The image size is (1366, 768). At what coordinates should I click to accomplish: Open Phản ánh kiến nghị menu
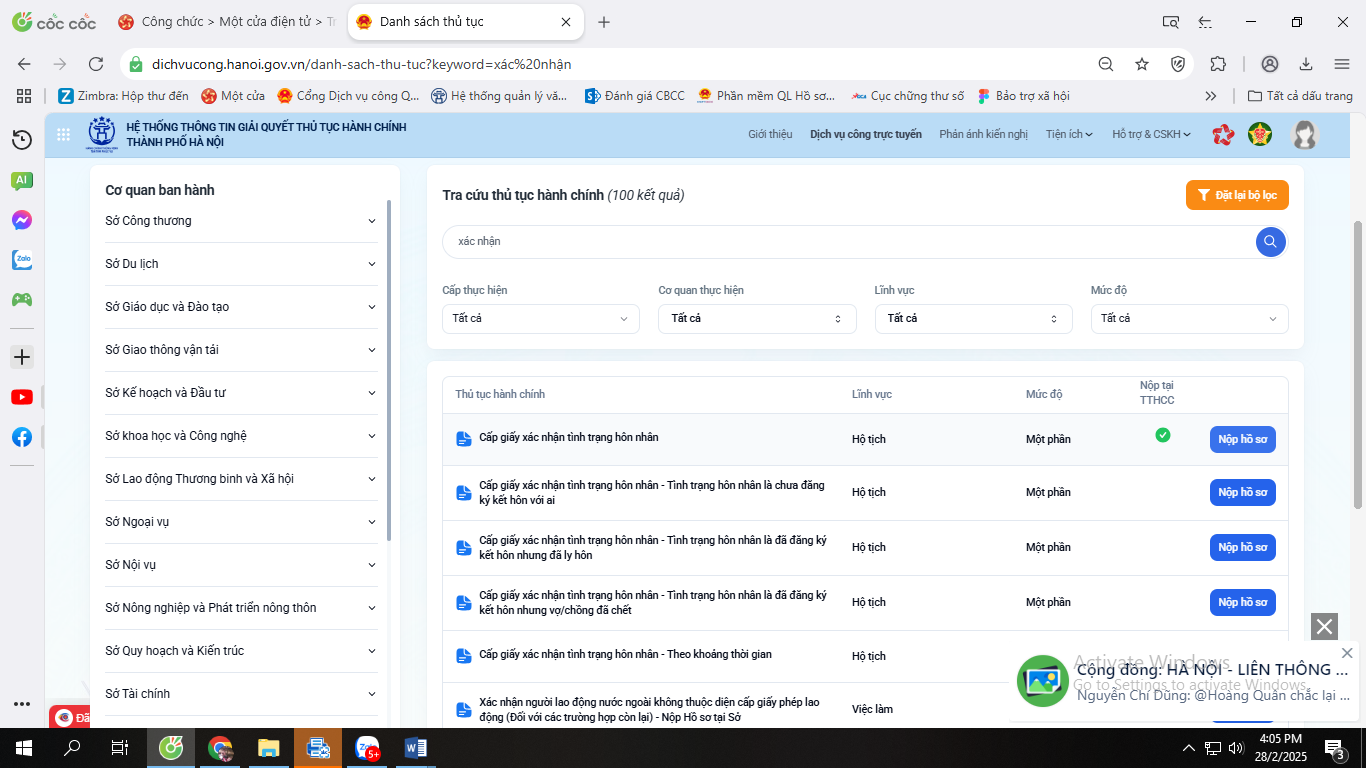[x=984, y=134]
